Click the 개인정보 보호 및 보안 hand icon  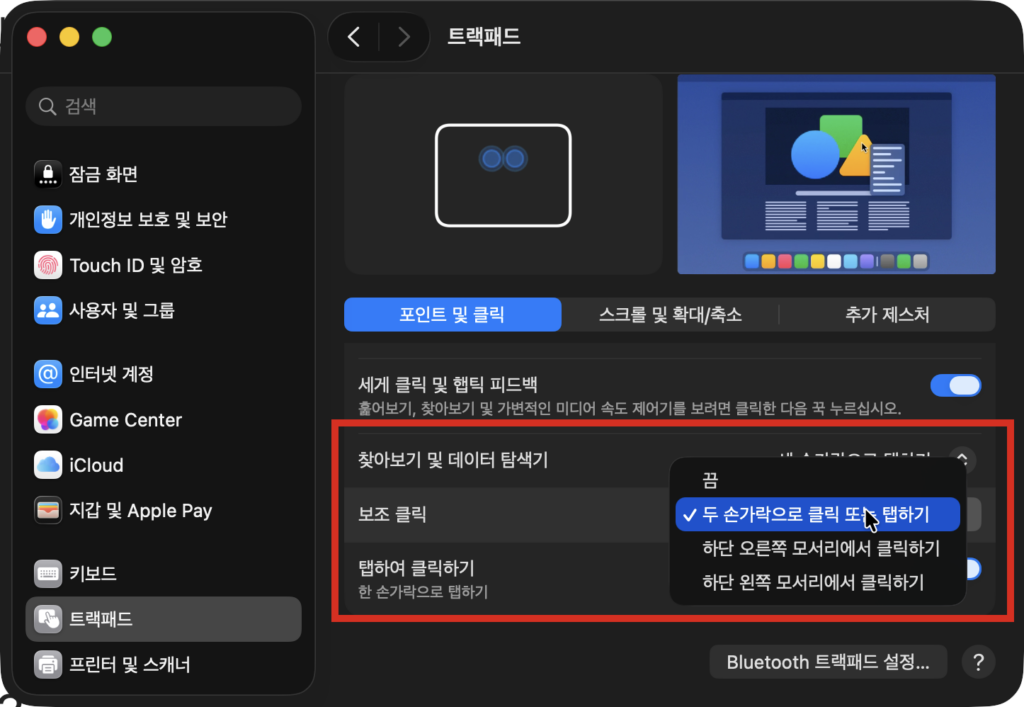(x=48, y=219)
